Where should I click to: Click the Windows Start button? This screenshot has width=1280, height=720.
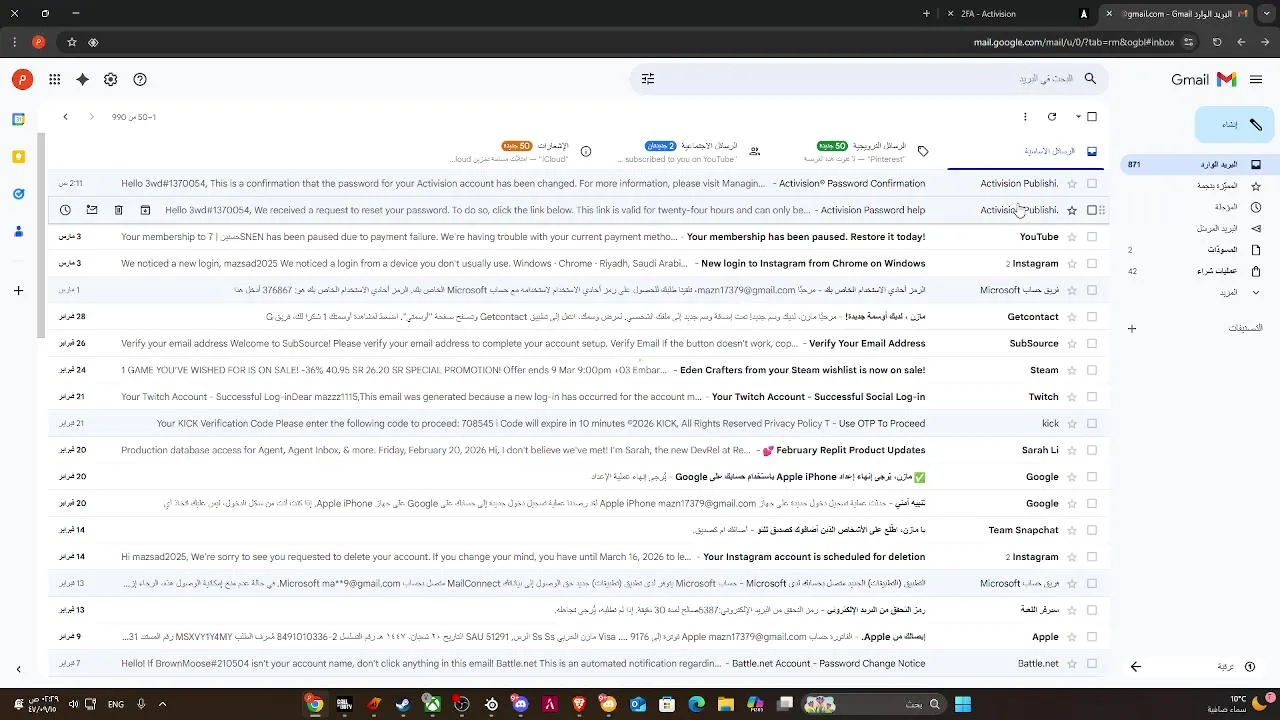[x=962, y=704]
